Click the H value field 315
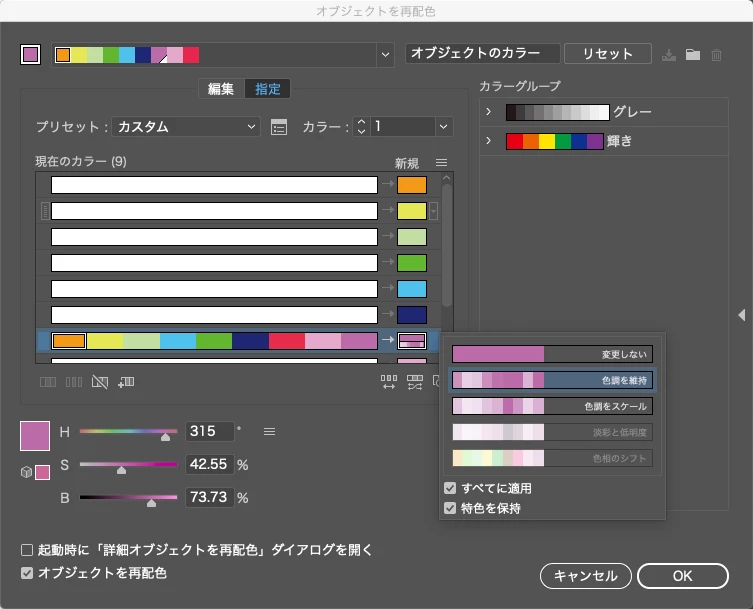 [x=209, y=431]
